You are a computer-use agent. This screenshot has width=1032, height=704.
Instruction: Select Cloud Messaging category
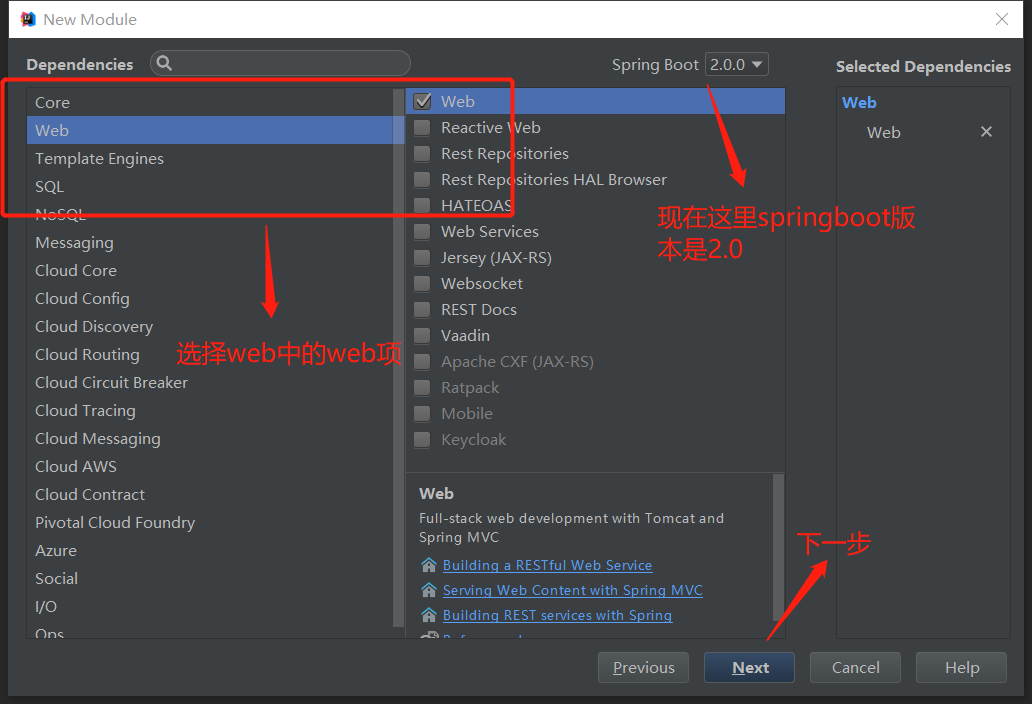209,438
